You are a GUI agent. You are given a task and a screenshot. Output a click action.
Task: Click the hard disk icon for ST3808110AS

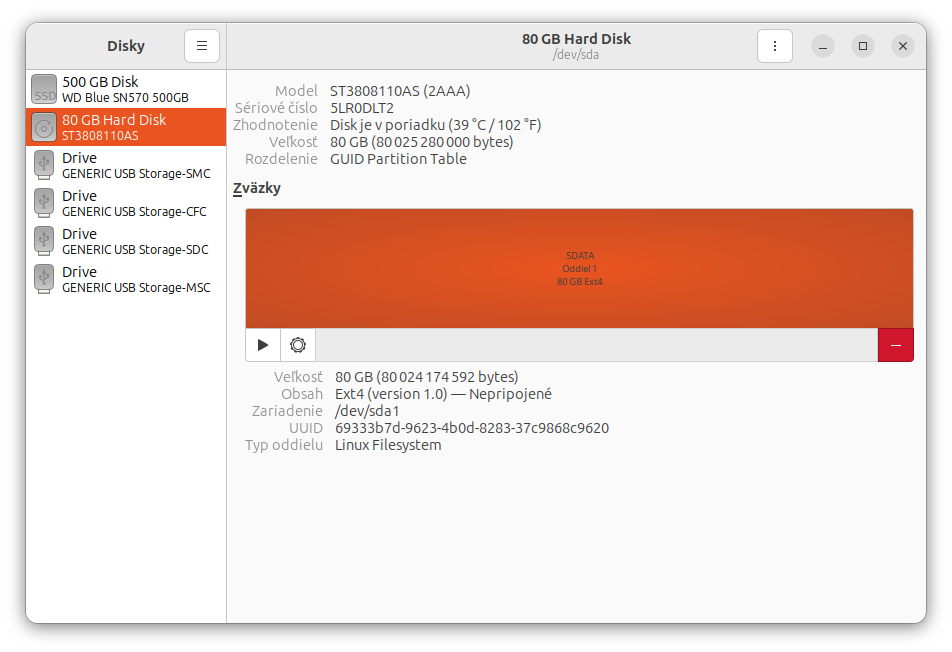click(x=44, y=127)
